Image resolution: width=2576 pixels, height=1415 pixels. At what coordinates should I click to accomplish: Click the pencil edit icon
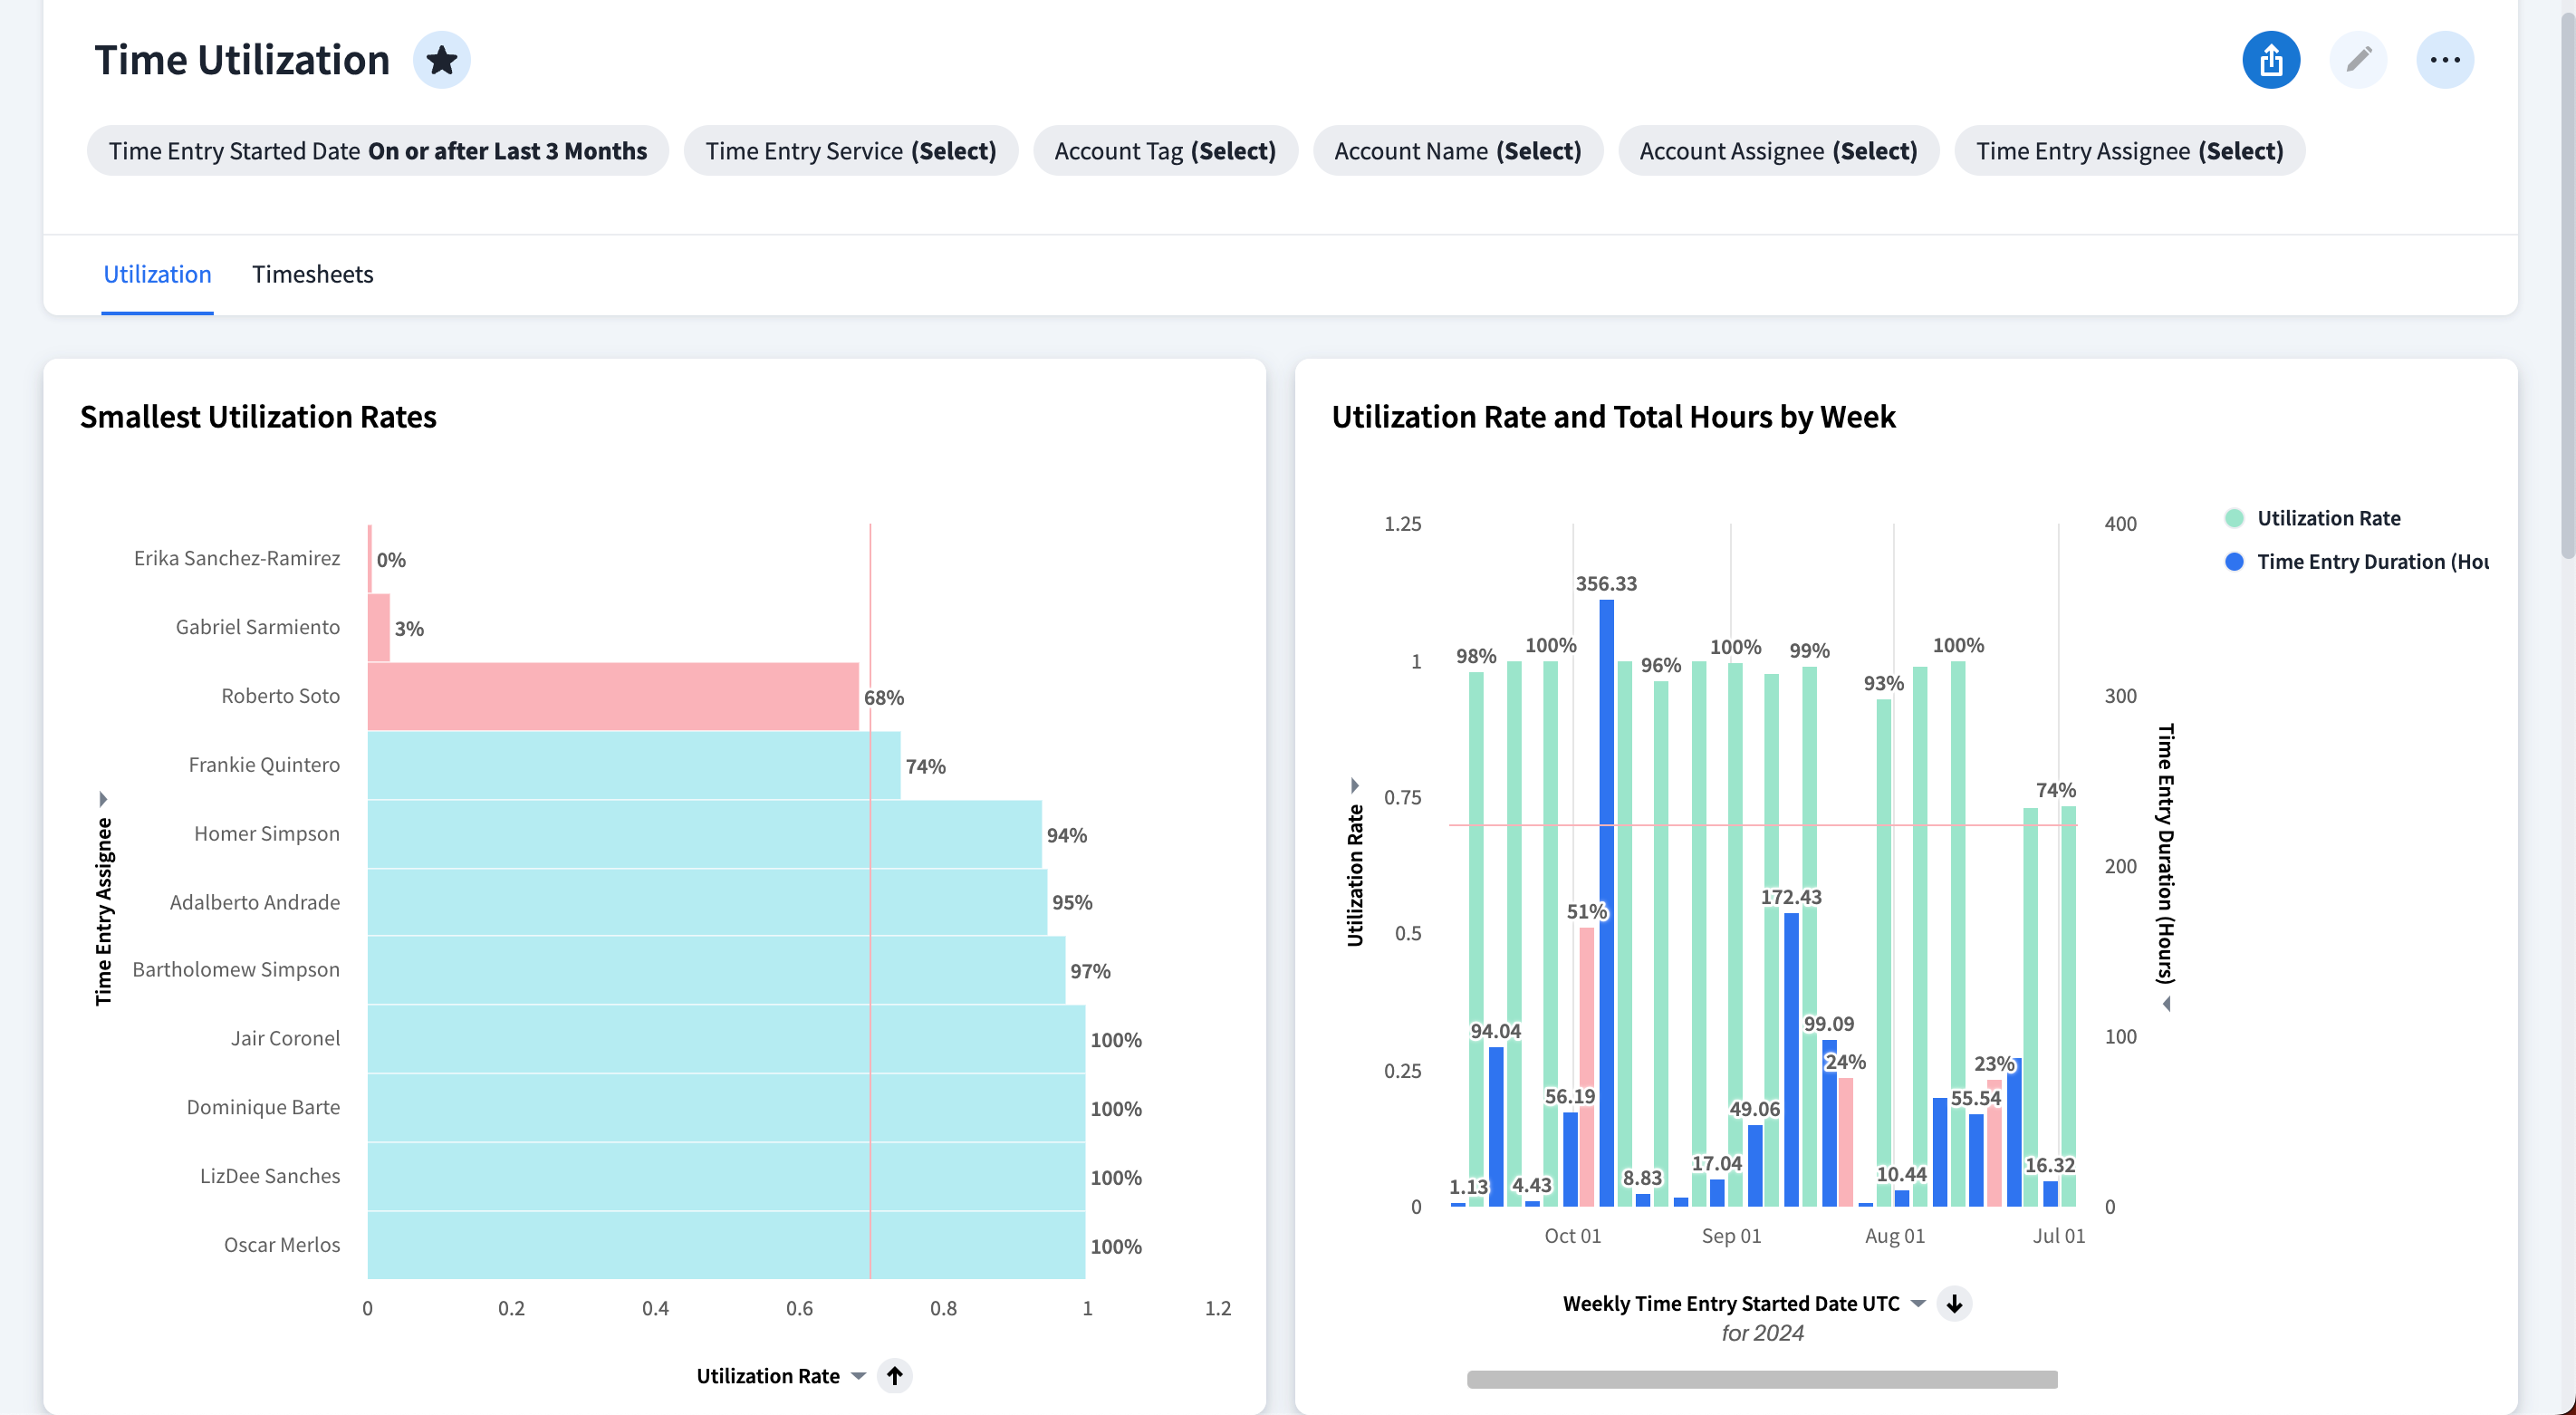pyautogui.click(x=2357, y=60)
